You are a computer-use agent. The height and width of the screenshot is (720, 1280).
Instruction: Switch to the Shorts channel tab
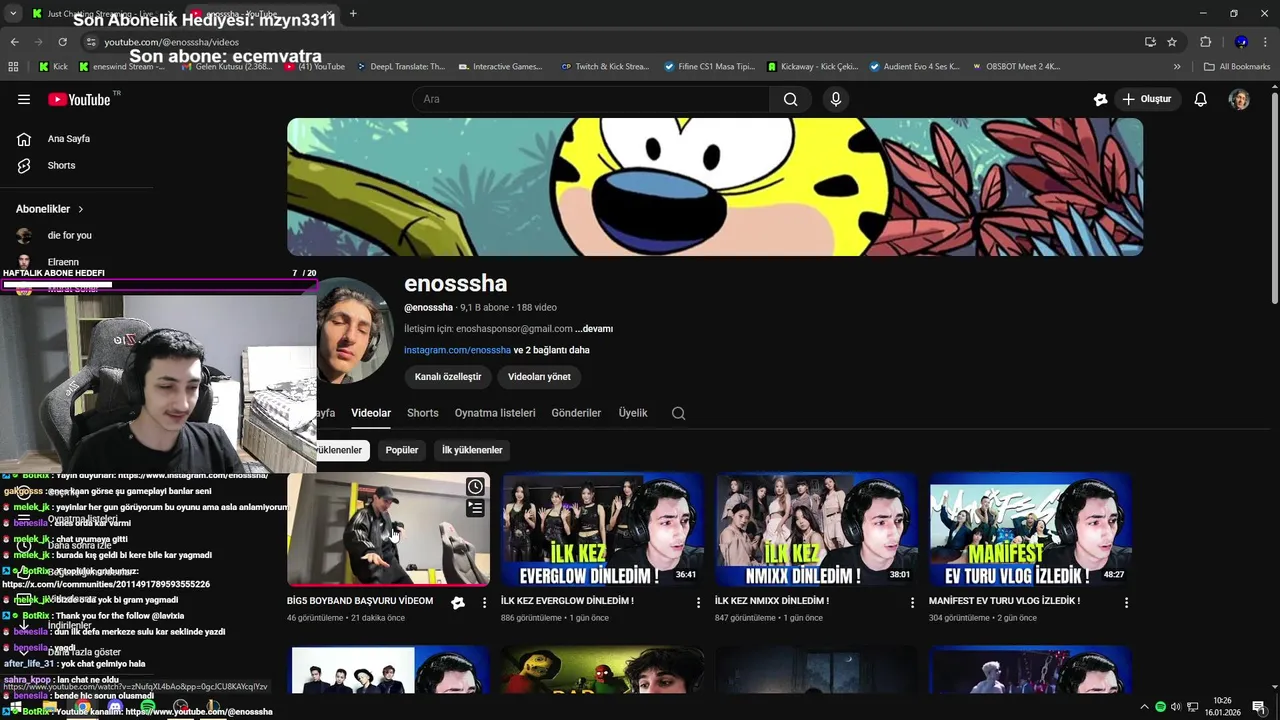[423, 413]
